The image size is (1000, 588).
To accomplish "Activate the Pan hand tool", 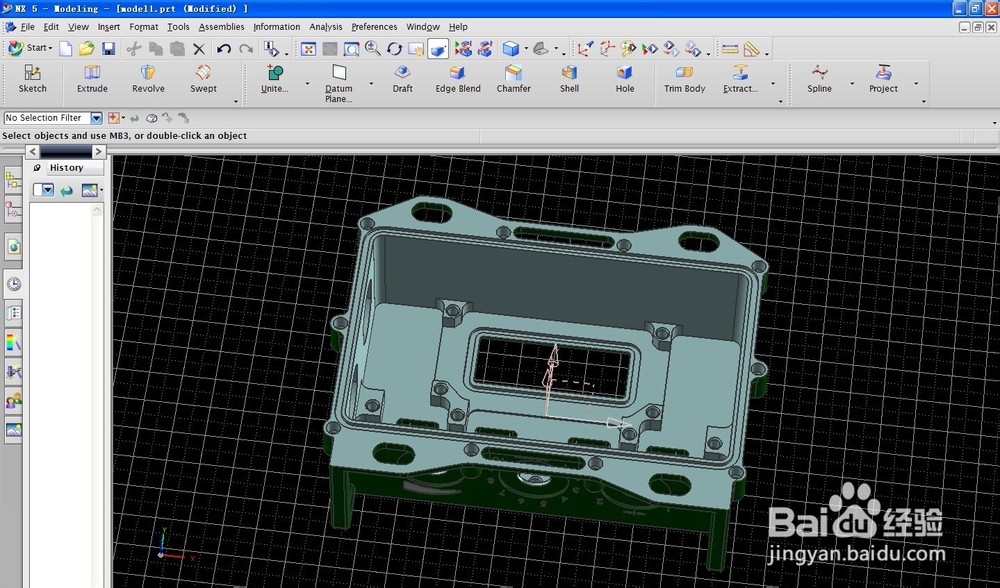I will tap(416, 49).
